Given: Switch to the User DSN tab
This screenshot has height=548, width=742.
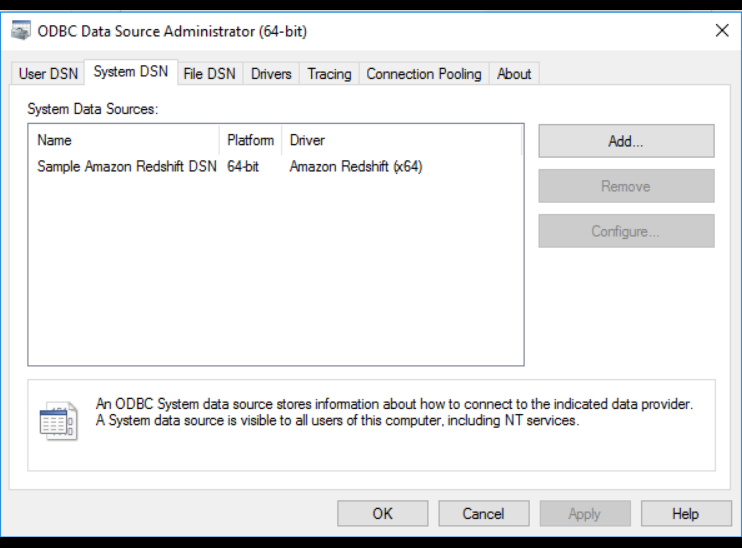Looking at the screenshot, I should [x=48, y=74].
